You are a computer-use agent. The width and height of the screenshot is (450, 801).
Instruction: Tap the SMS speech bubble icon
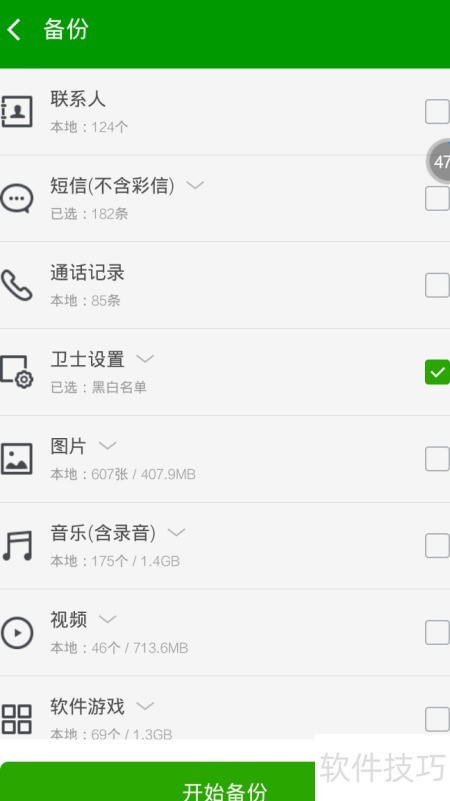click(16, 198)
